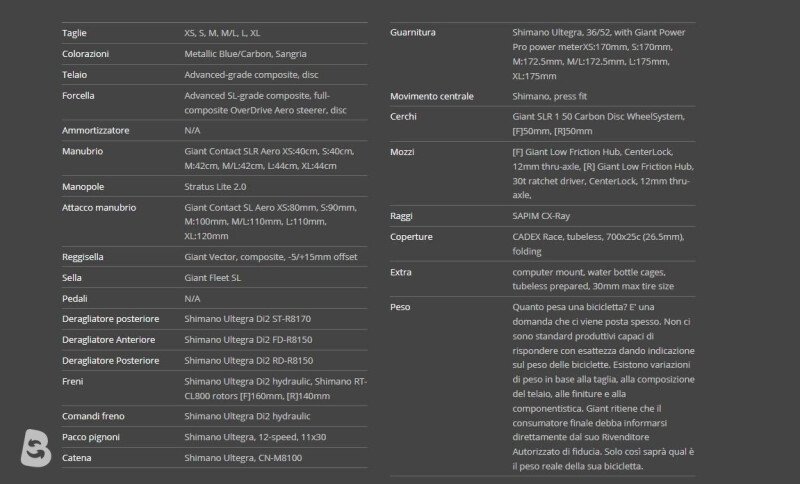Click the watermark logo icon bottom-left

point(36,448)
